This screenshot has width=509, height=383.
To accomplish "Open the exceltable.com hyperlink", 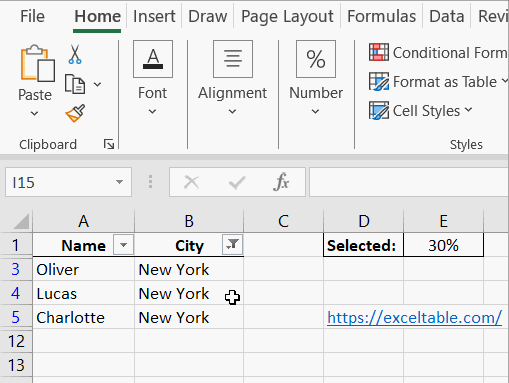I will point(414,317).
